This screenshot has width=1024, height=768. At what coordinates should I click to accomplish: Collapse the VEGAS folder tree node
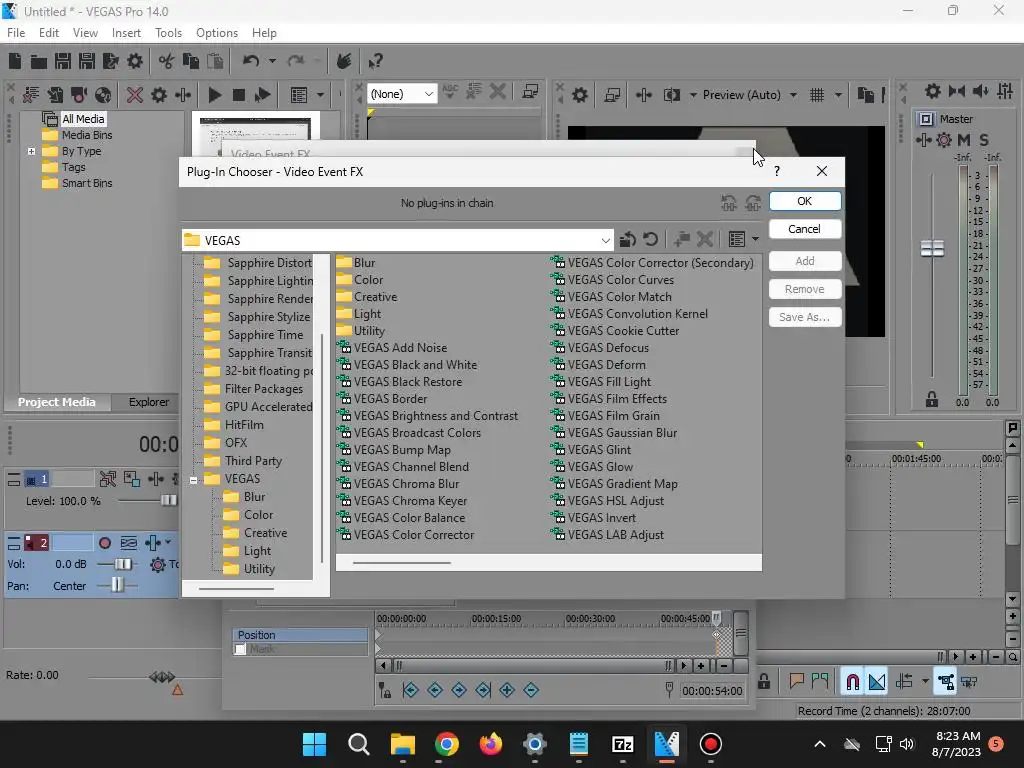[x=193, y=480]
